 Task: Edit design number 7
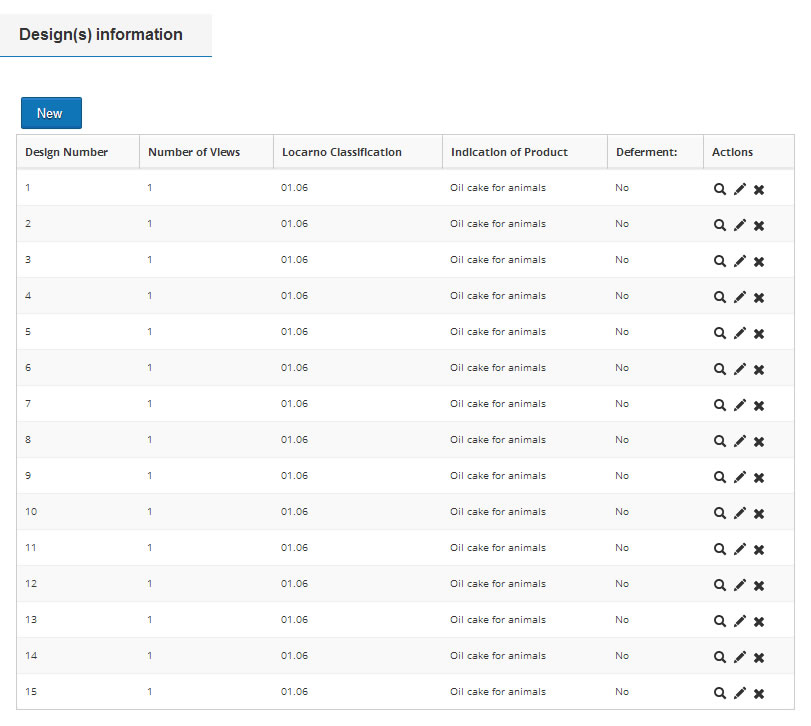[740, 404]
